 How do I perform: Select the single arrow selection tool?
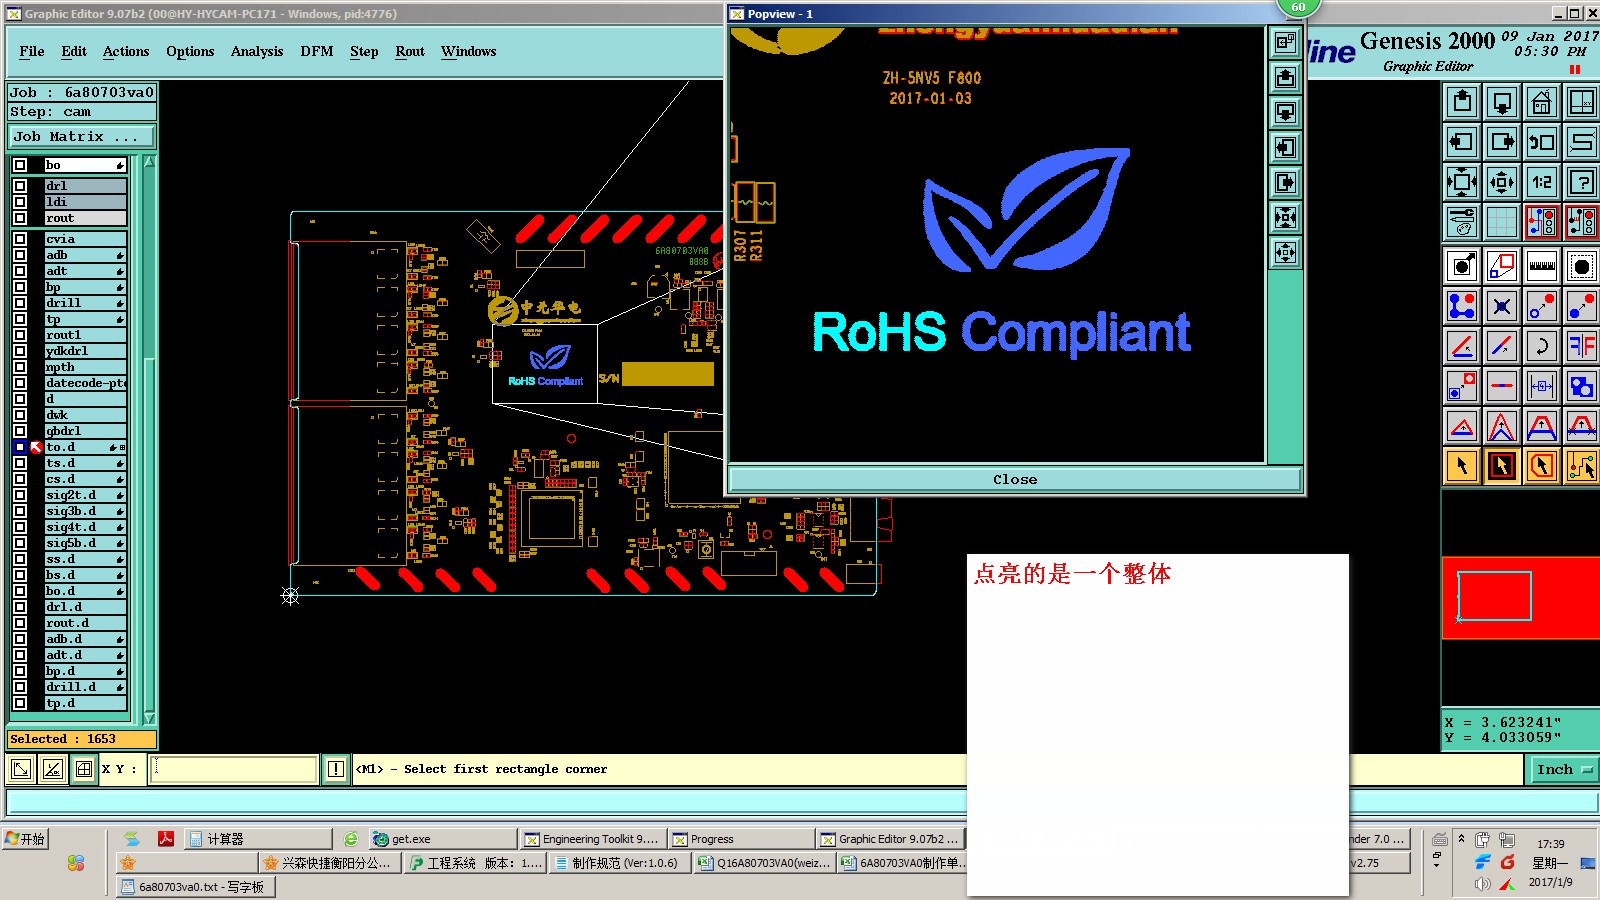(x=1462, y=466)
